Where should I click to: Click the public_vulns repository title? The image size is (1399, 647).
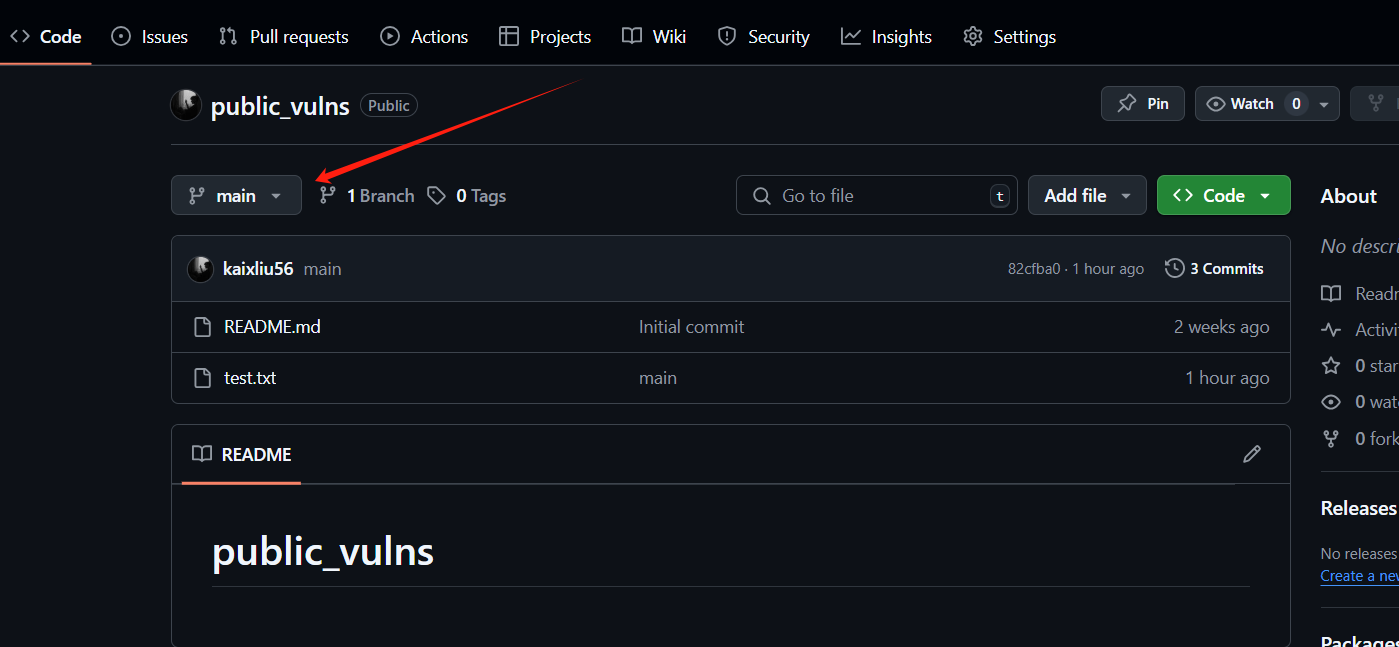280,106
